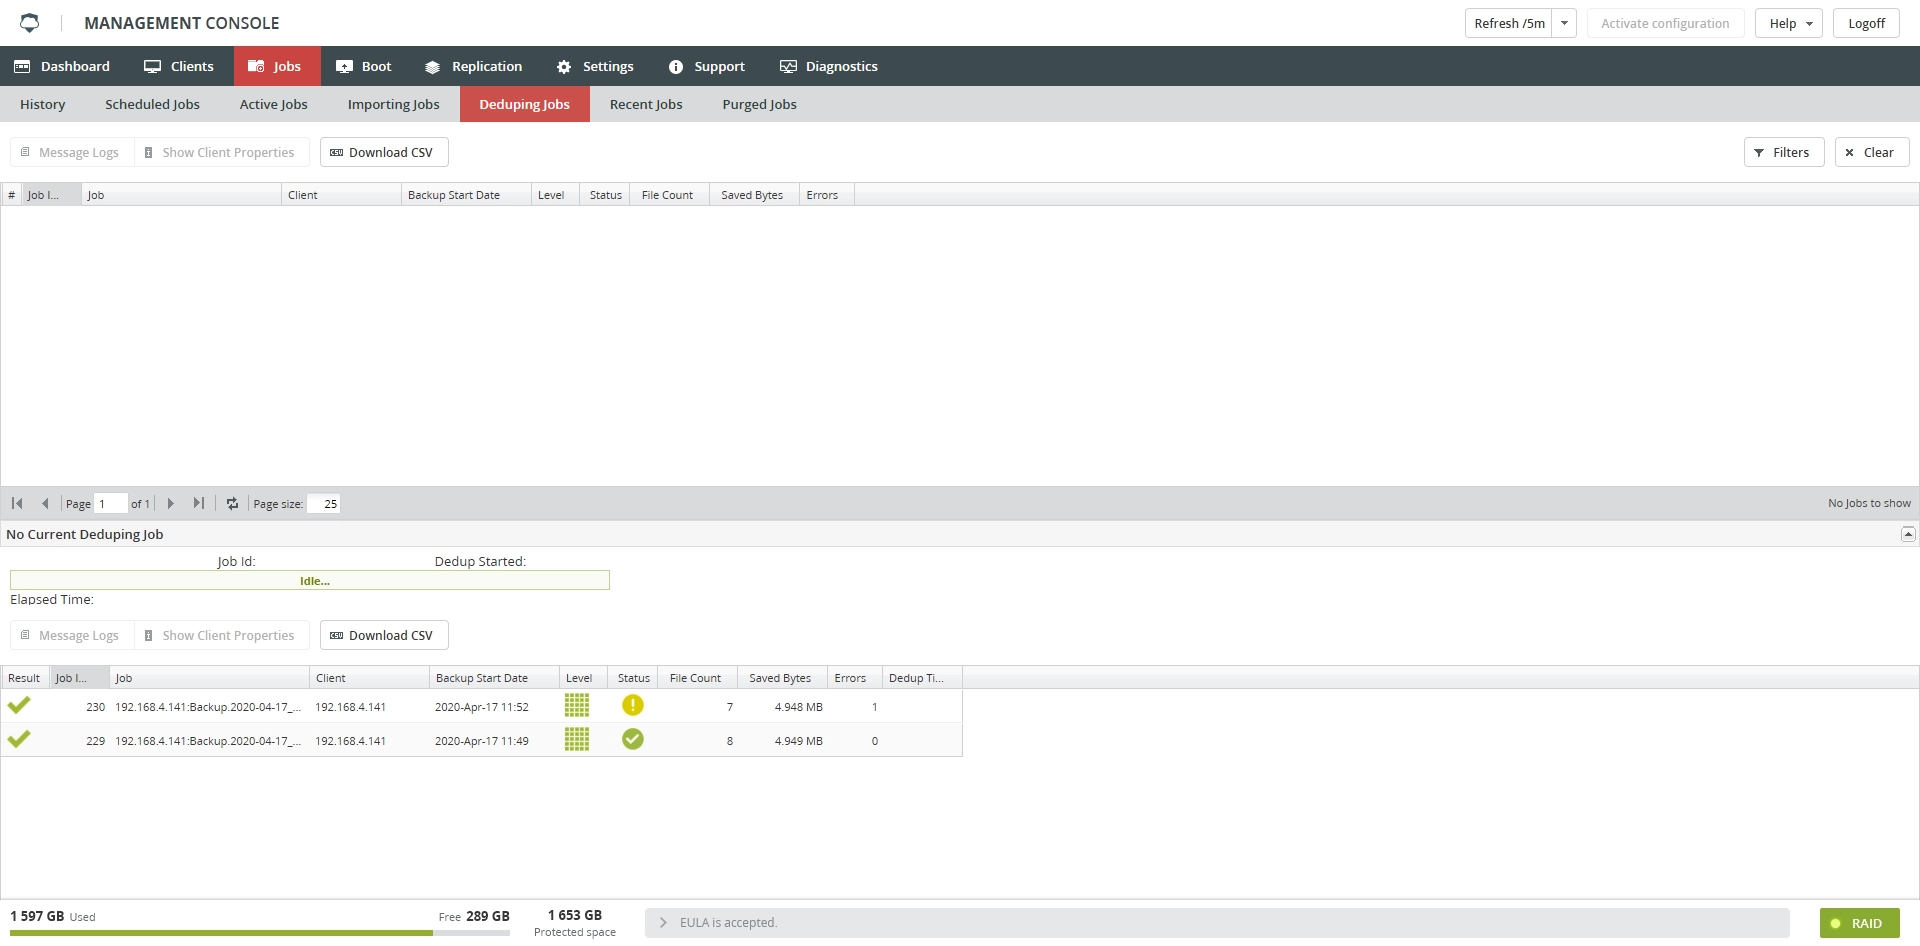Click result checkmark icon of job 229
Viewport: 1920px width, 946px height.
19,739
